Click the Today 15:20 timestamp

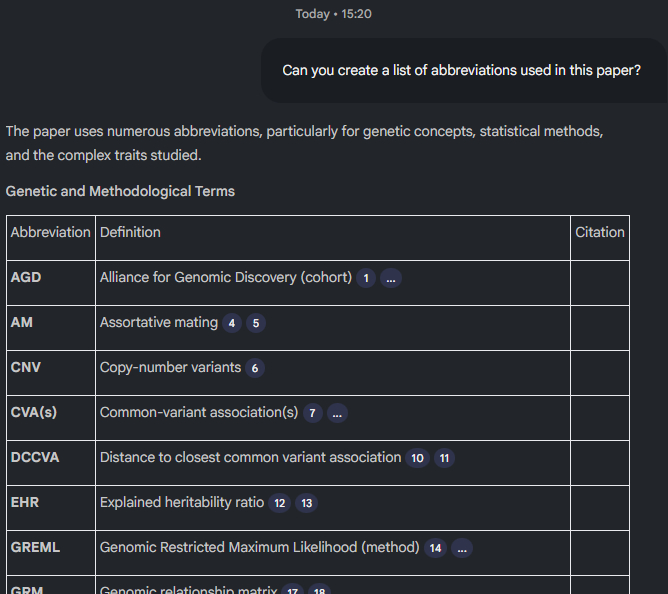(x=333, y=14)
